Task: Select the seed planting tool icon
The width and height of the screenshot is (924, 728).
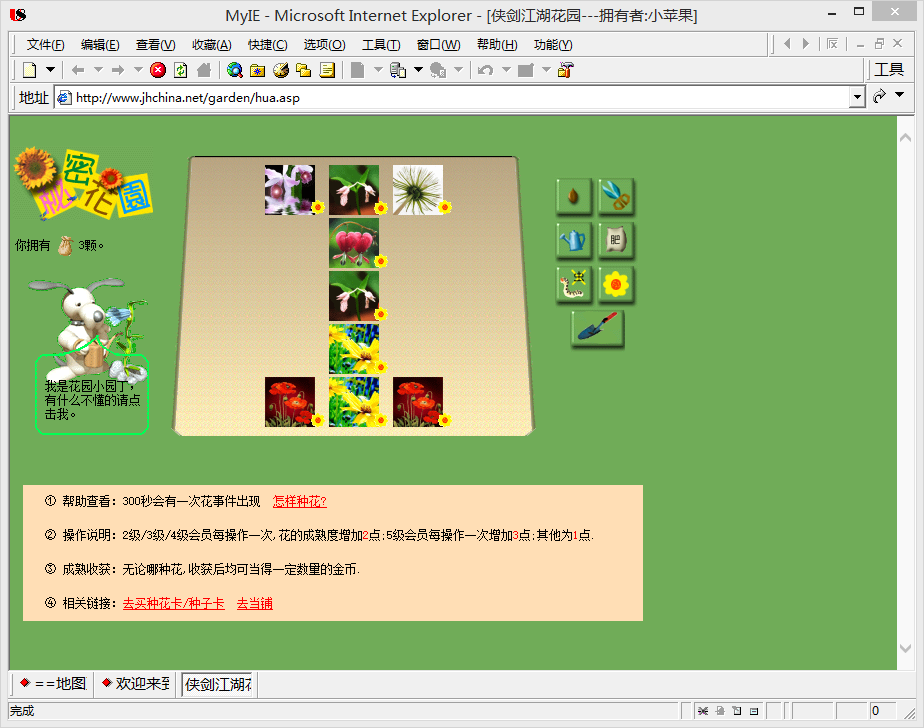Action: (573, 195)
